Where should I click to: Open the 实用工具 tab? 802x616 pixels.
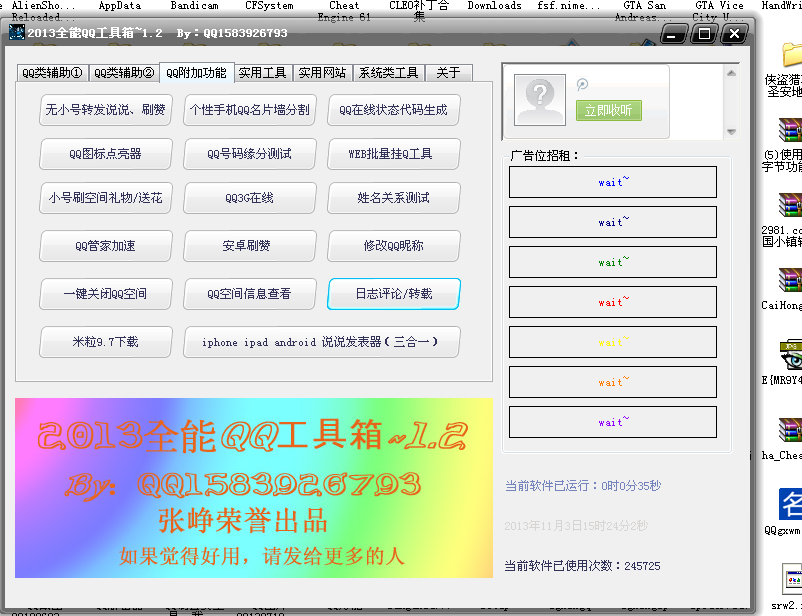point(262,73)
